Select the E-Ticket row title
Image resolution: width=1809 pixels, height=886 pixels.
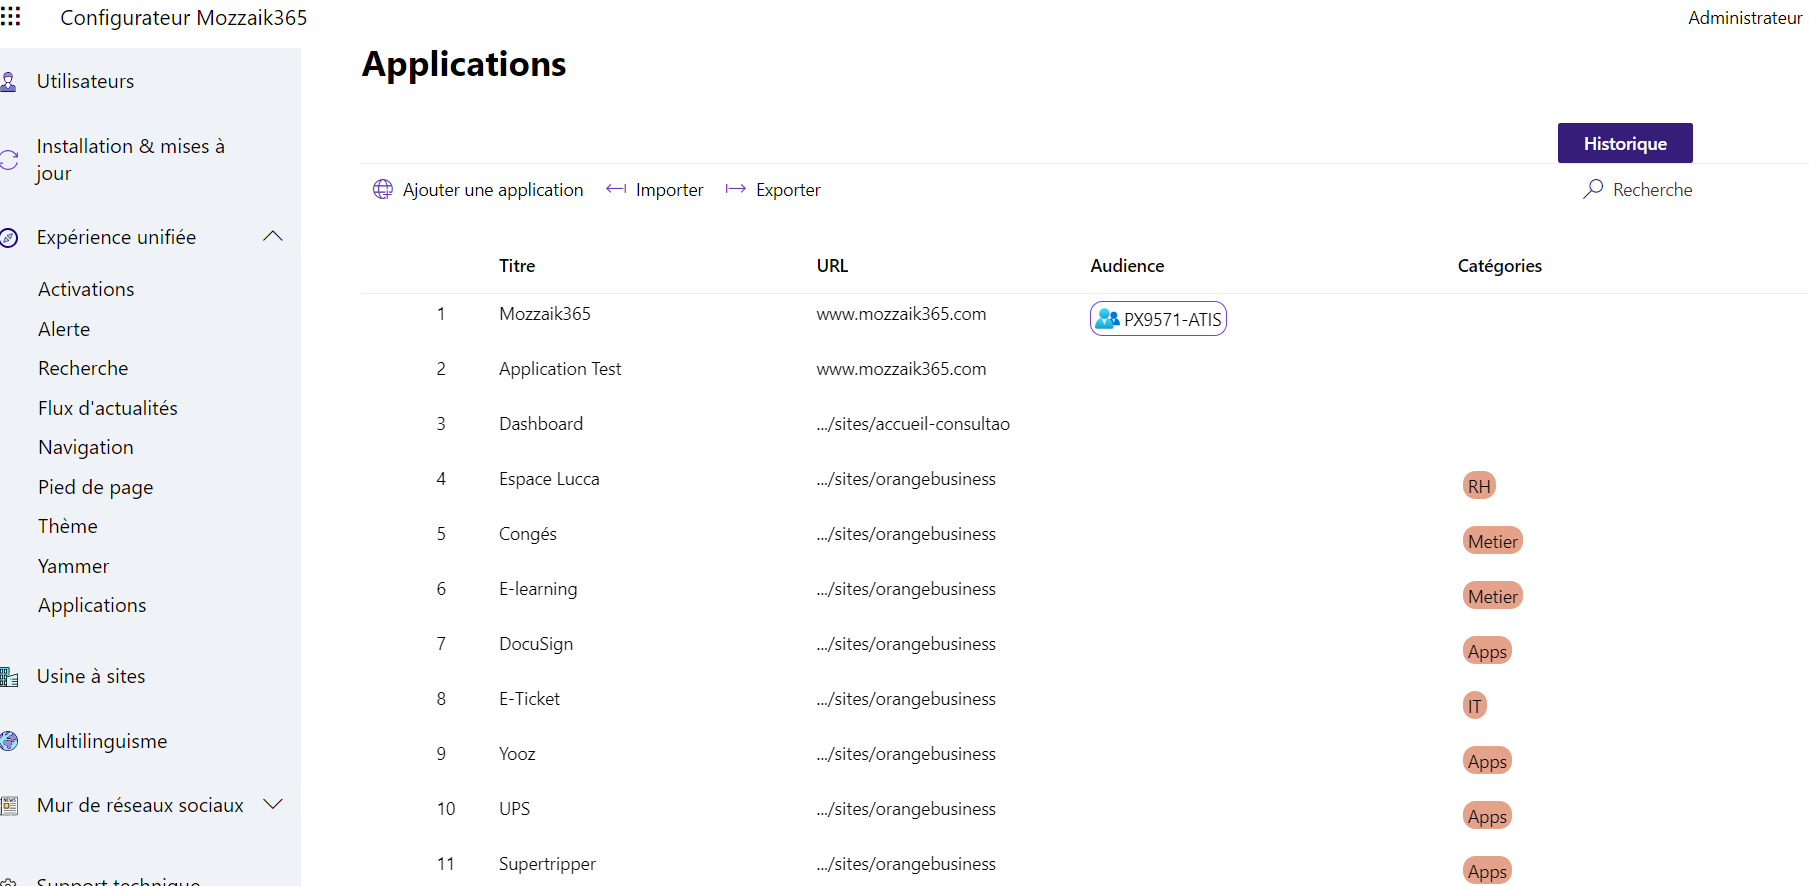click(530, 699)
